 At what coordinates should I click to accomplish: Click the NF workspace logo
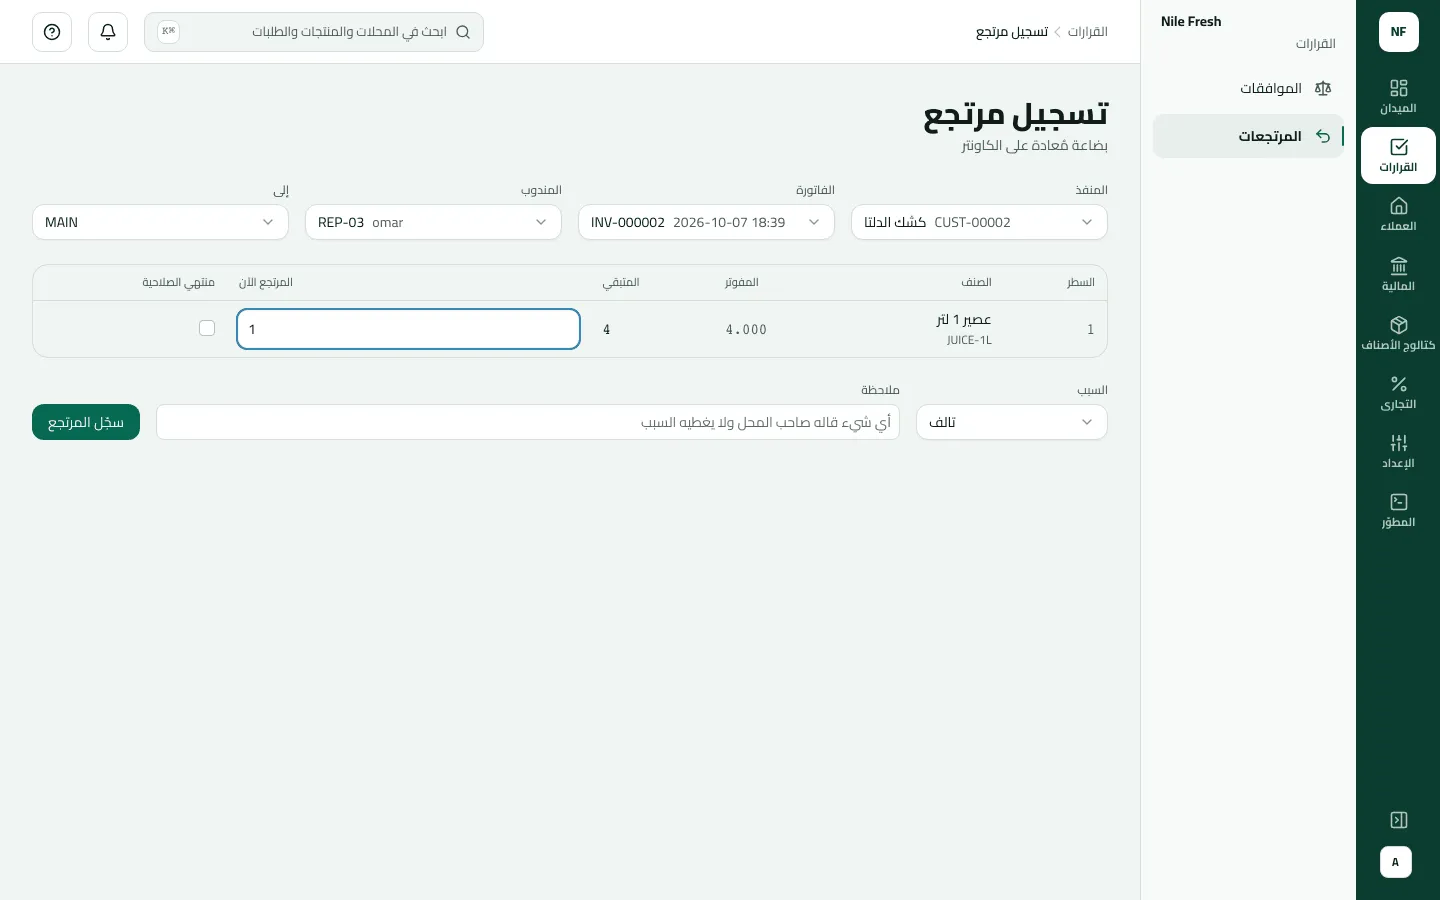click(1399, 32)
